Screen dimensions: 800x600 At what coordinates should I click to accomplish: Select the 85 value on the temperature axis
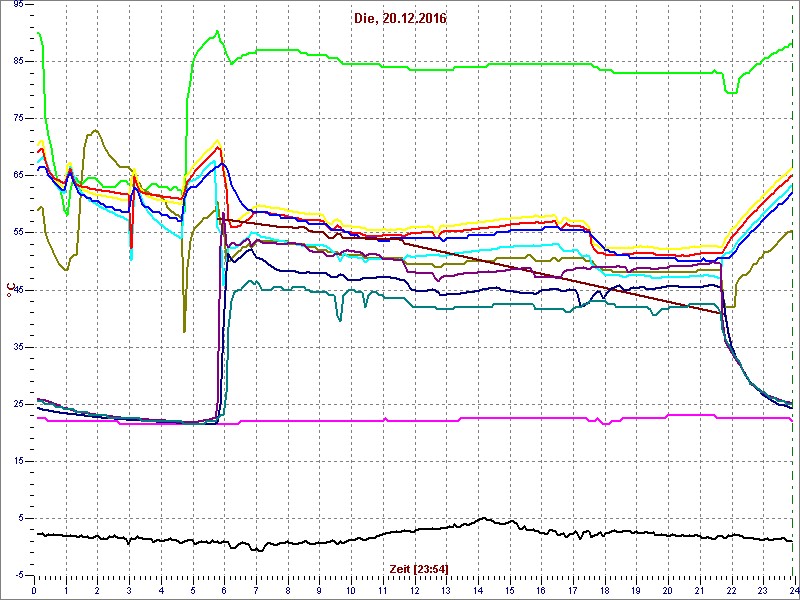coord(16,61)
